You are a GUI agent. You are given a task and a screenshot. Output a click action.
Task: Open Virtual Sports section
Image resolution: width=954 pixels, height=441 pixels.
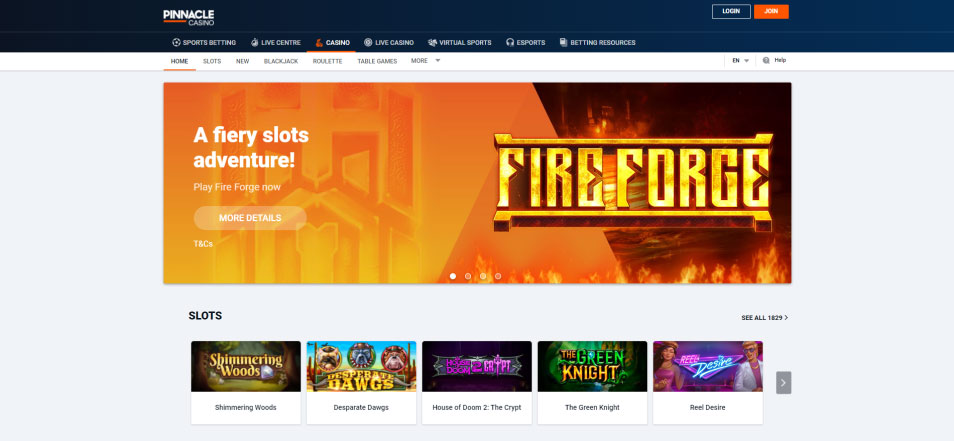pyautogui.click(x=460, y=43)
